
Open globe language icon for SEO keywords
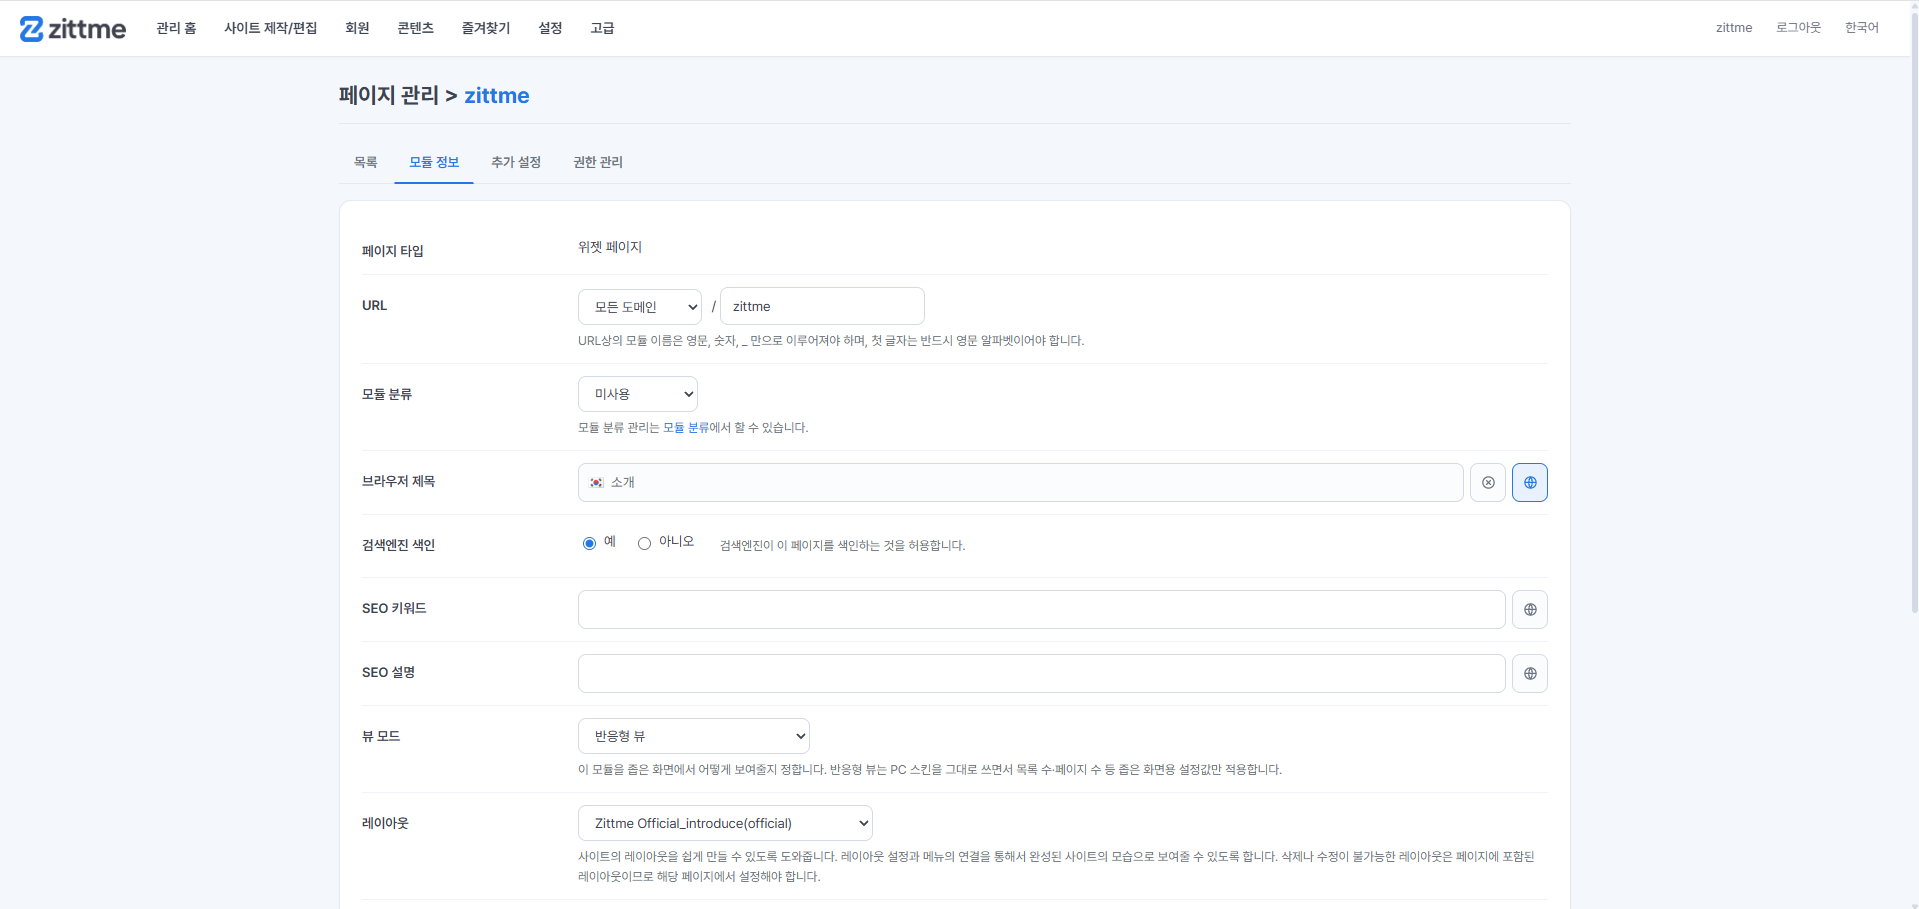(1530, 610)
